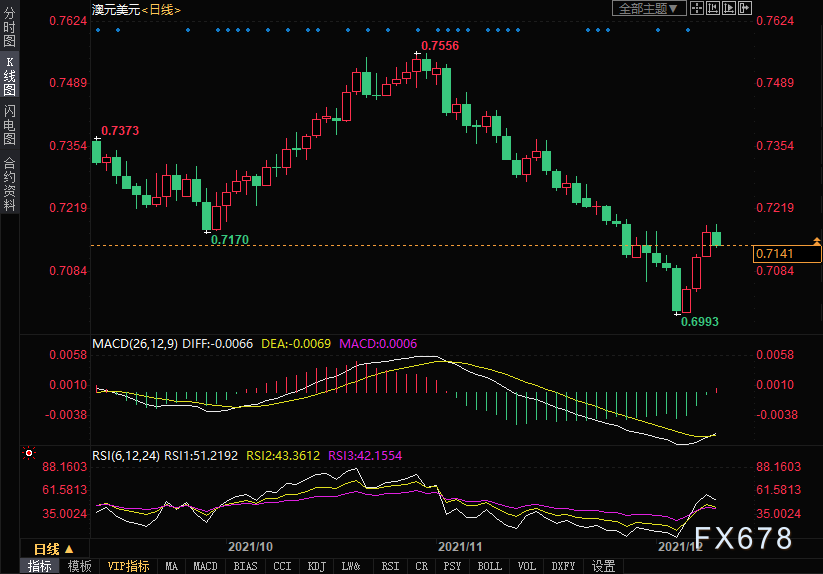823x574 pixels.
Task: Click the orange price marker arrows on right axis
Action: 817,241
